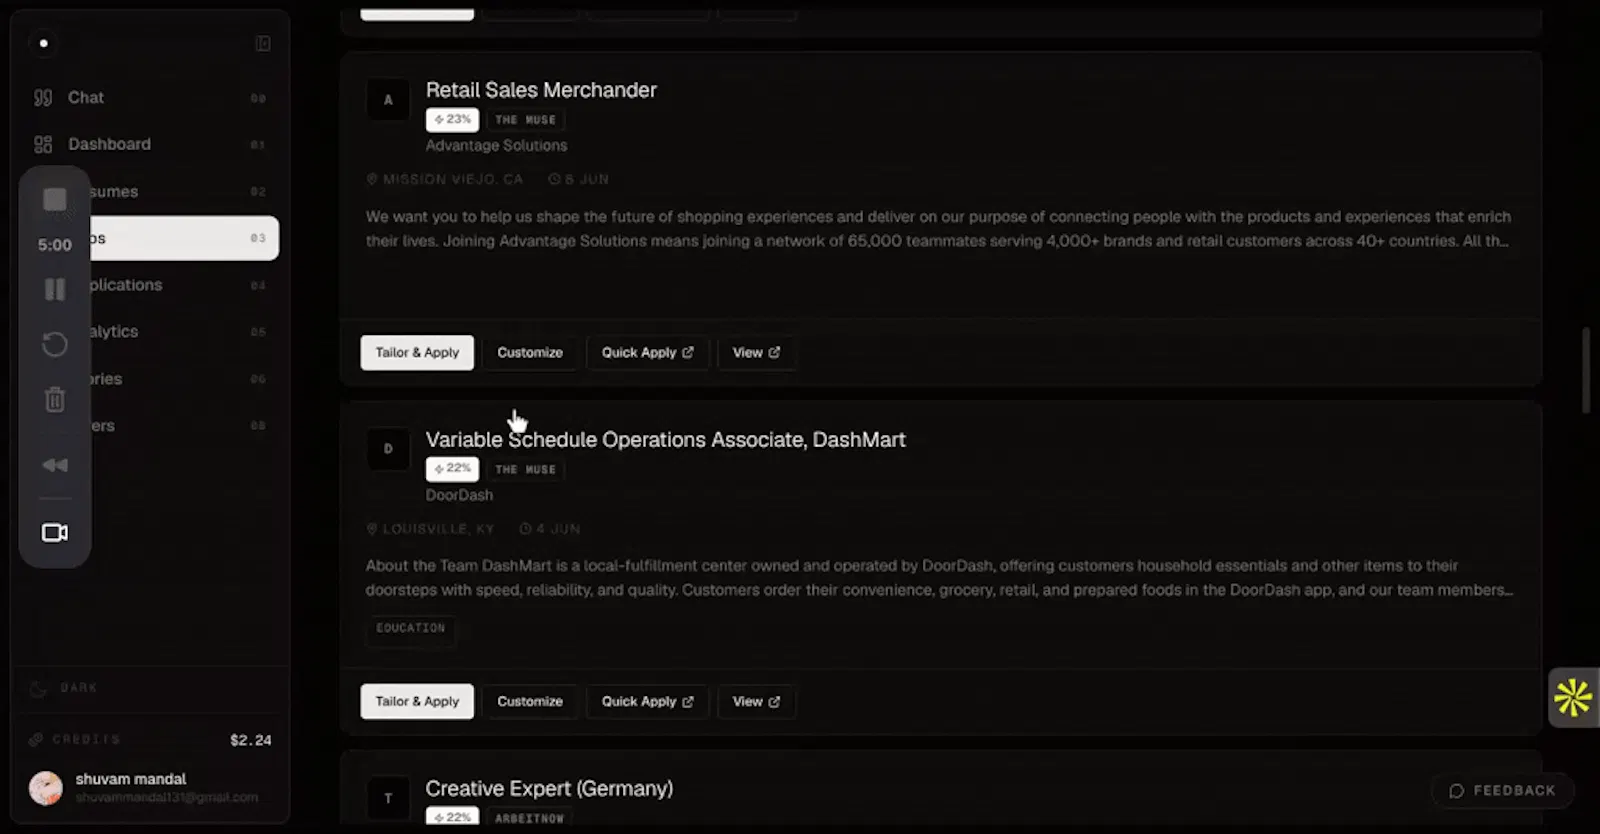Click the EDUCATION tag on DashMart job
The image size is (1600, 834).
point(411,628)
